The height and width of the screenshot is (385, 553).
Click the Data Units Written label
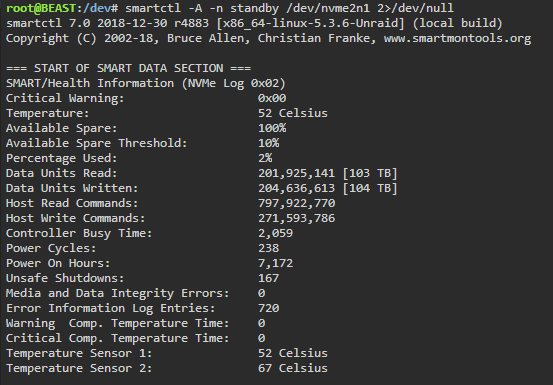coord(72,188)
